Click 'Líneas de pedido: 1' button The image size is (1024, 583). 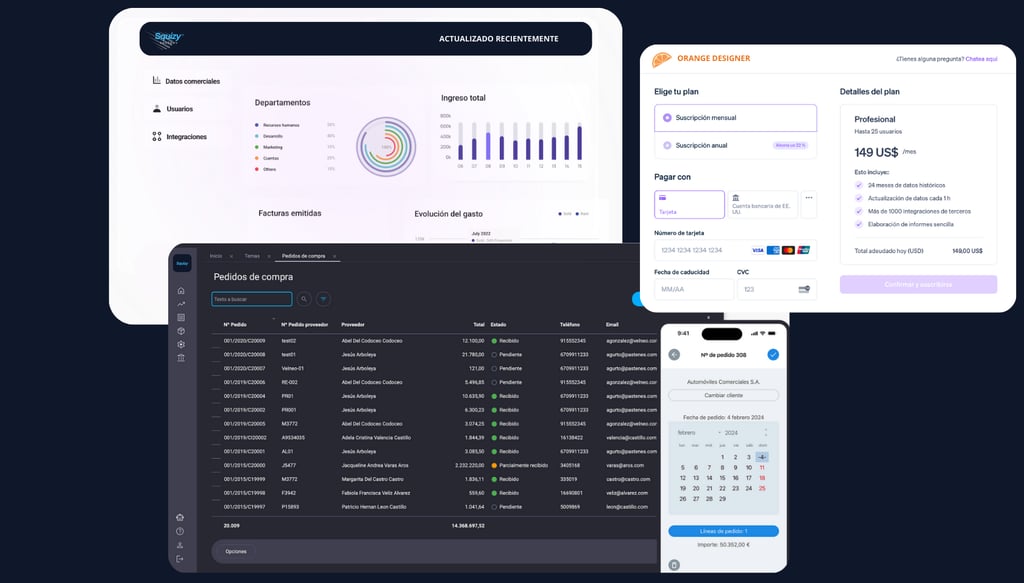(x=724, y=531)
